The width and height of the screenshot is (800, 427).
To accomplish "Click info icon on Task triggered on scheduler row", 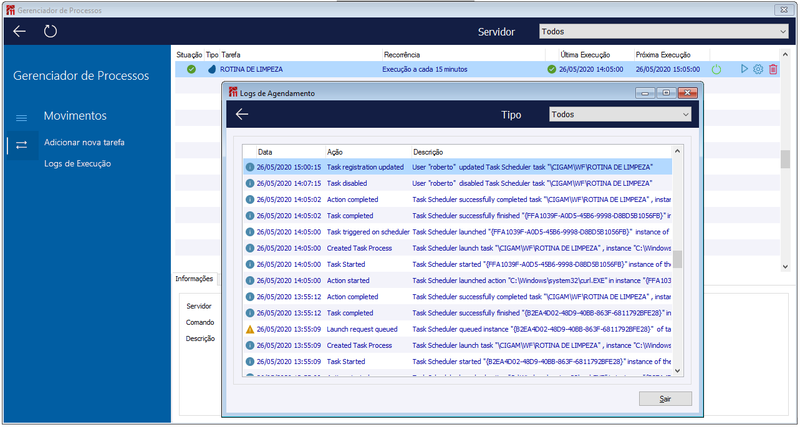I will (x=250, y=232).
